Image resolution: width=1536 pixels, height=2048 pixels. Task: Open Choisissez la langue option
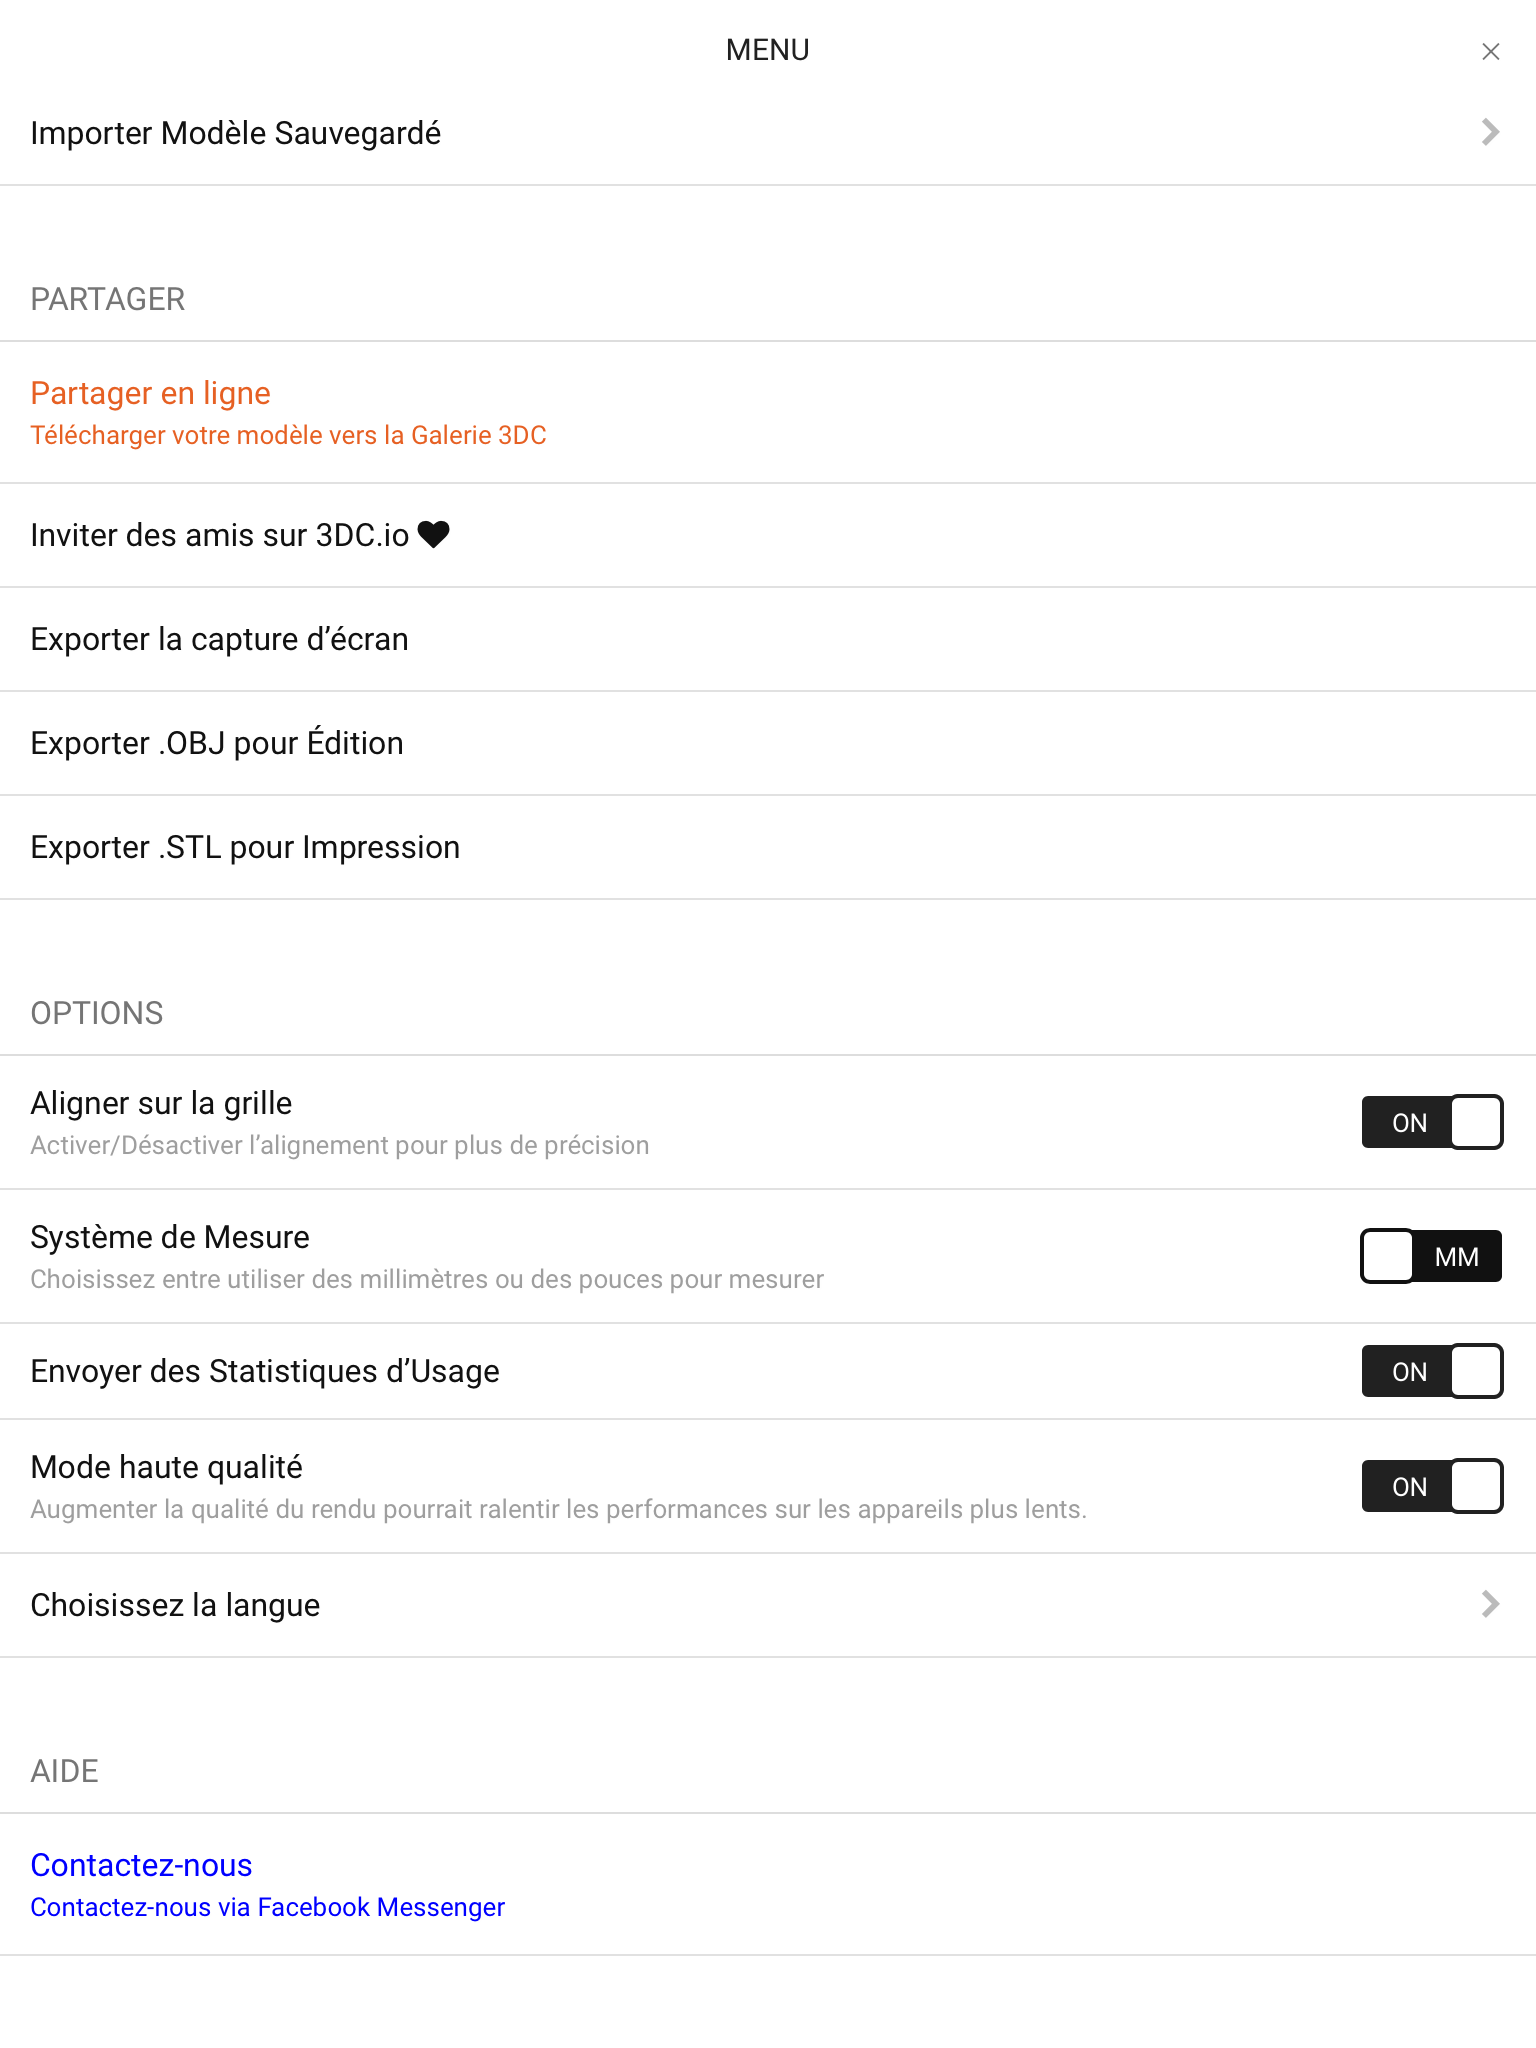pos(768,1605)
